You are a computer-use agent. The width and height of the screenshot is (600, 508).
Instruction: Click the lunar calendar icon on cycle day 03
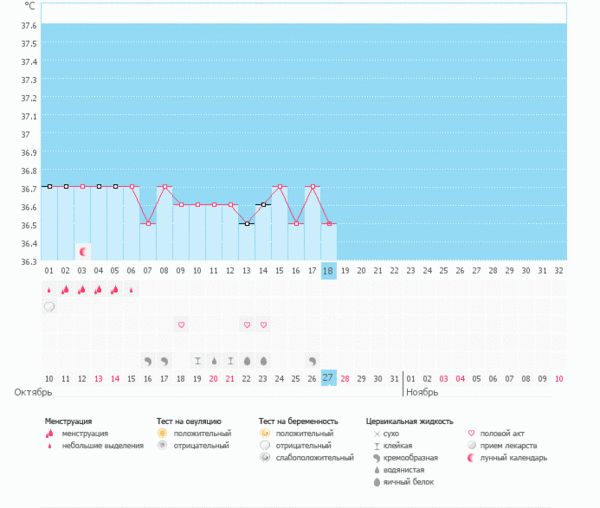[x=83, y=251]
